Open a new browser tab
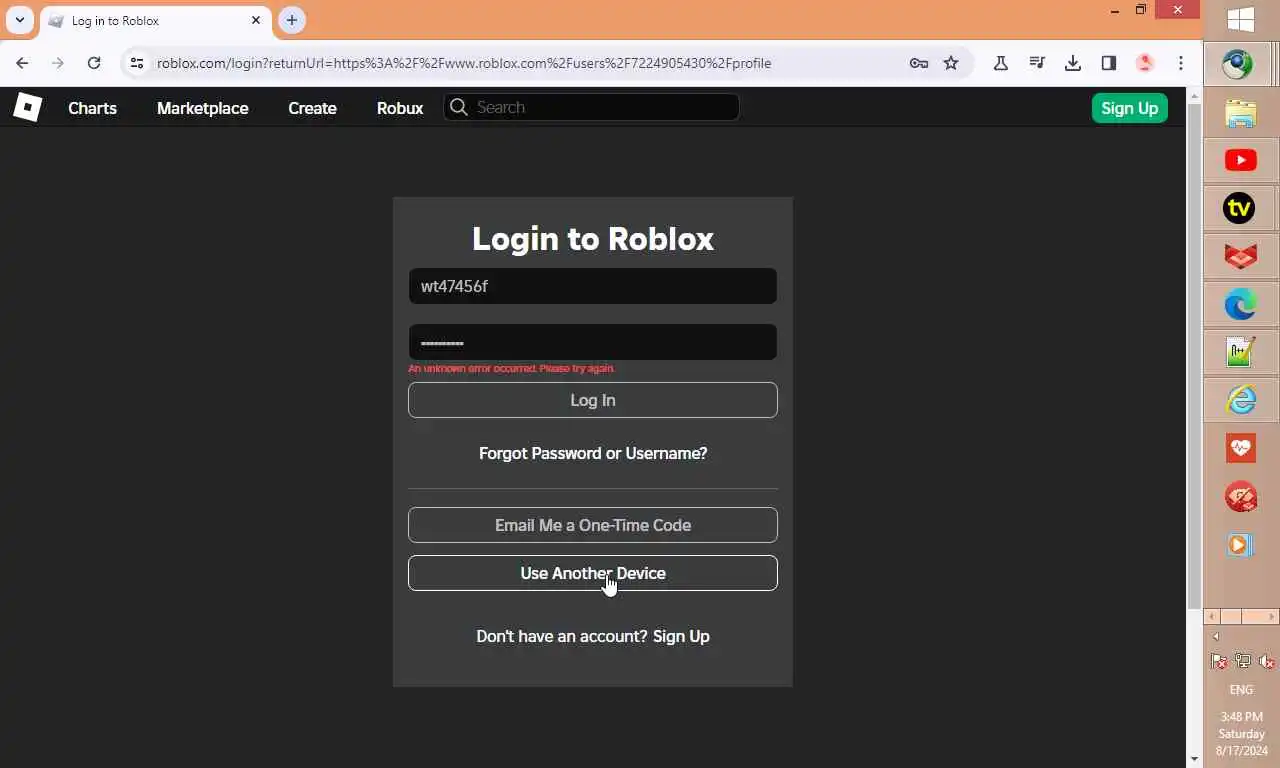1280x768 pixels. tap(291, 20)
